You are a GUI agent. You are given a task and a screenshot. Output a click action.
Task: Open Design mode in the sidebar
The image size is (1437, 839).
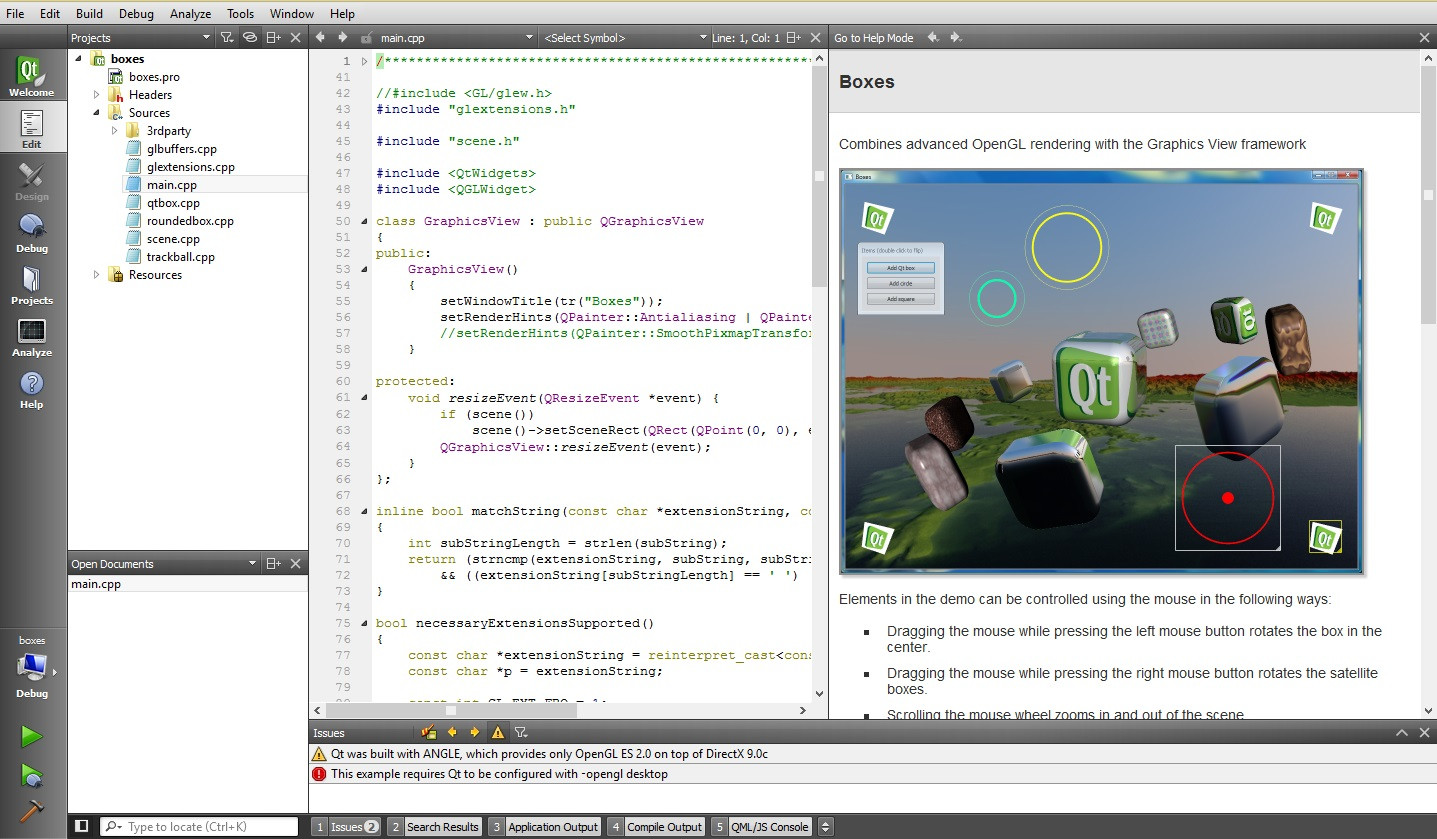[x=32, y=180]
